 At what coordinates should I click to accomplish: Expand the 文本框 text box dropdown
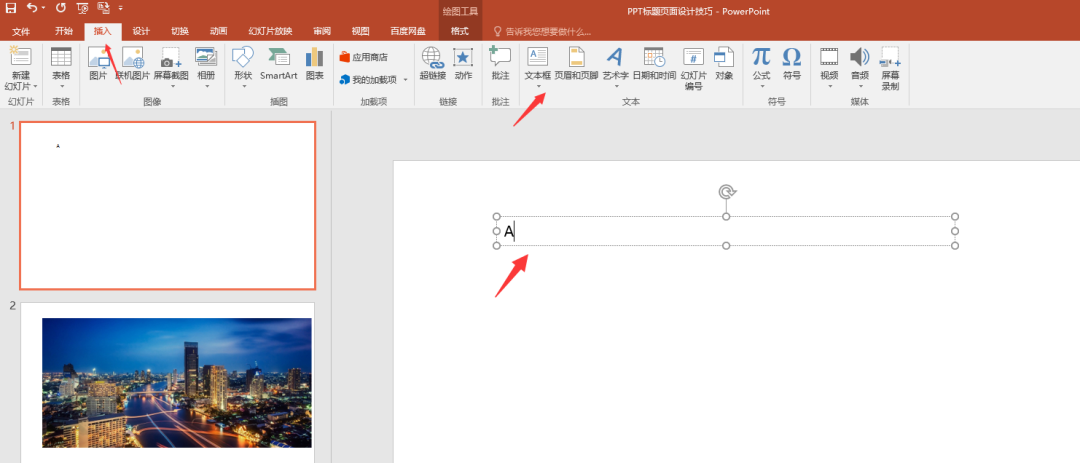tap(538, 87)
